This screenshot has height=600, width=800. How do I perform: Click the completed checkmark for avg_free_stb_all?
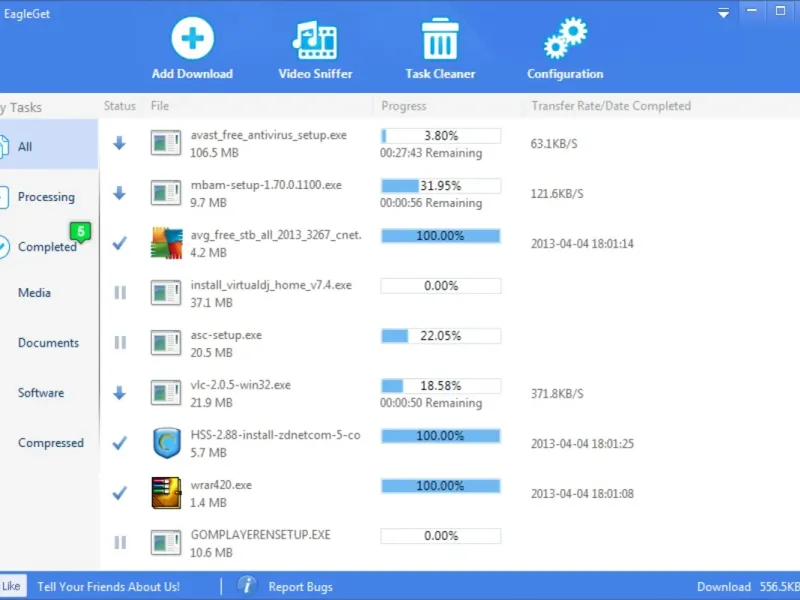coord(119,243)
